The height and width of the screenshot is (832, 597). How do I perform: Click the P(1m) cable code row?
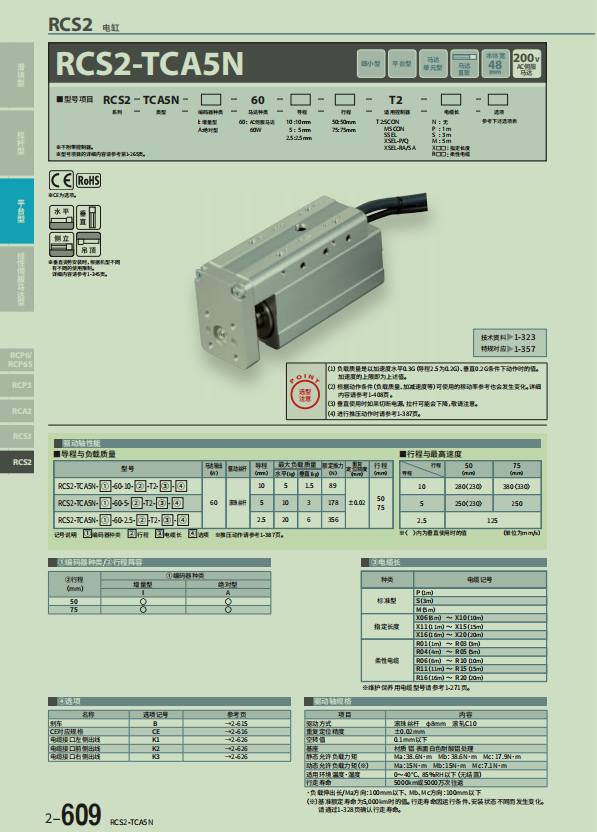pyautogui.click(x=480, y=592)
